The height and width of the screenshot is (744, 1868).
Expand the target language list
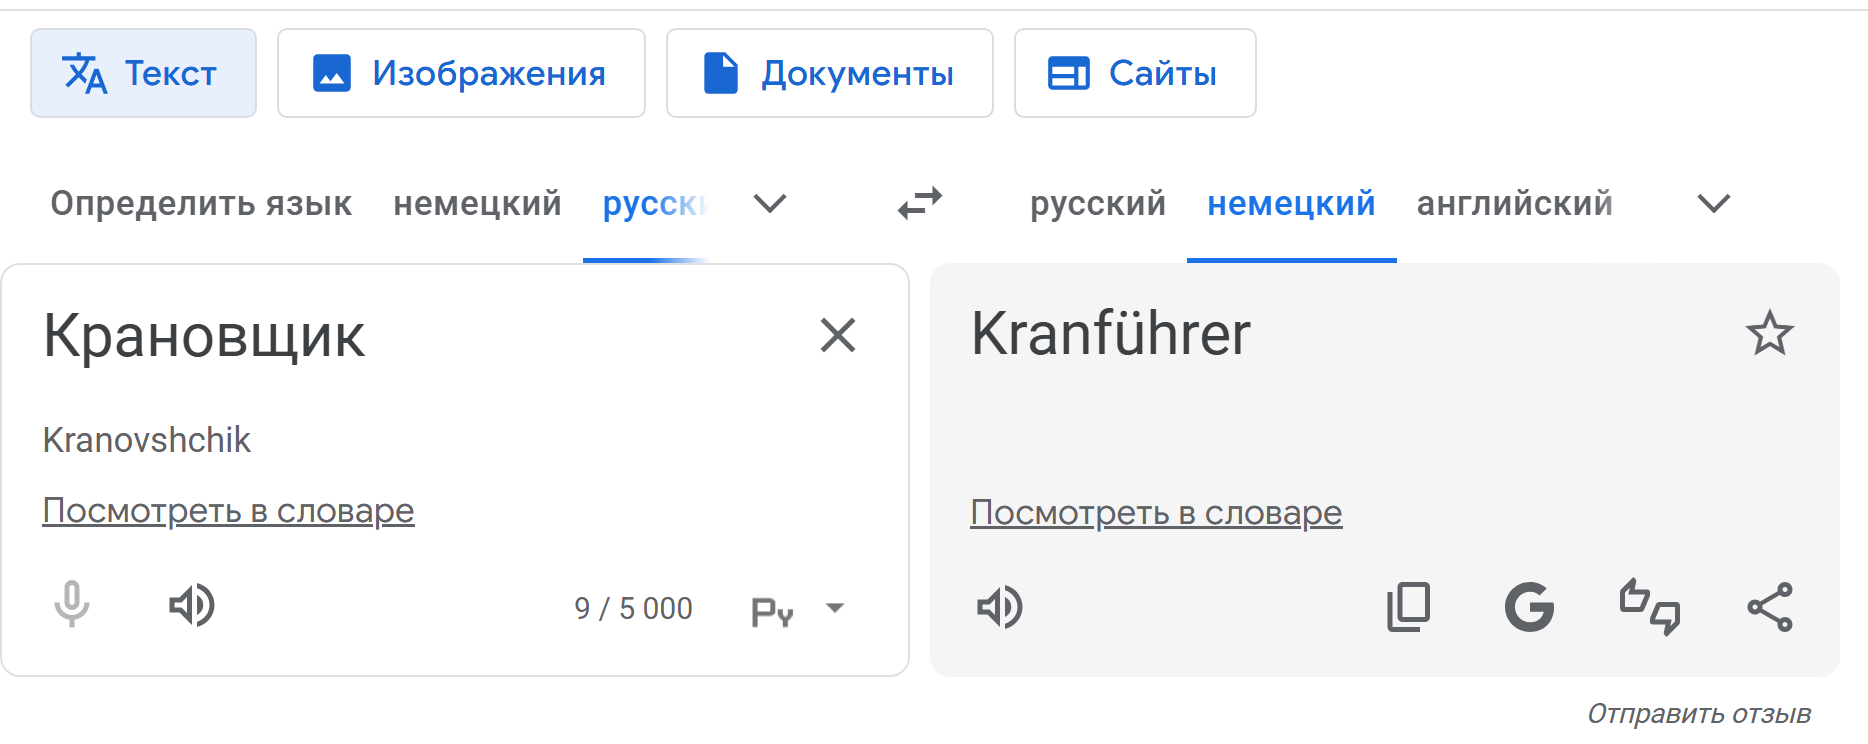point(1713,204)
